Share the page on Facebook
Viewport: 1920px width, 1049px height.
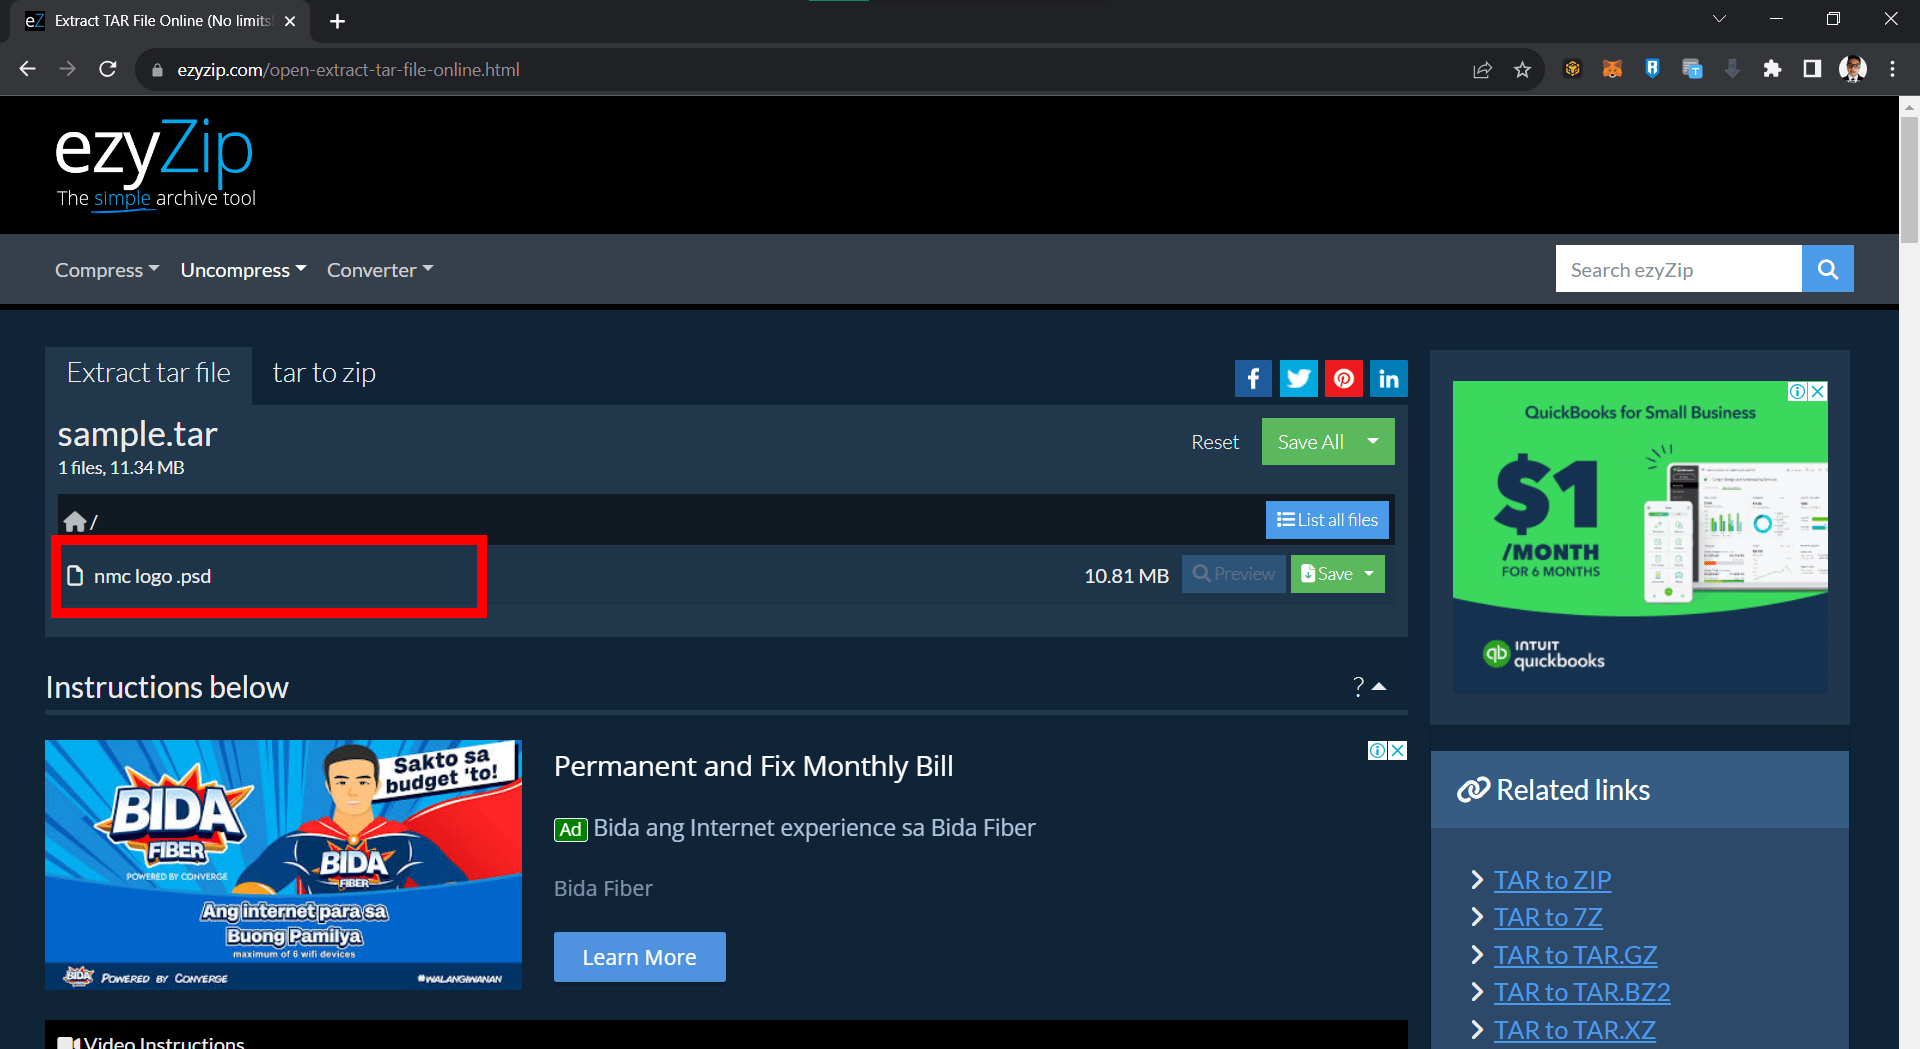(x=1253, y=378)
